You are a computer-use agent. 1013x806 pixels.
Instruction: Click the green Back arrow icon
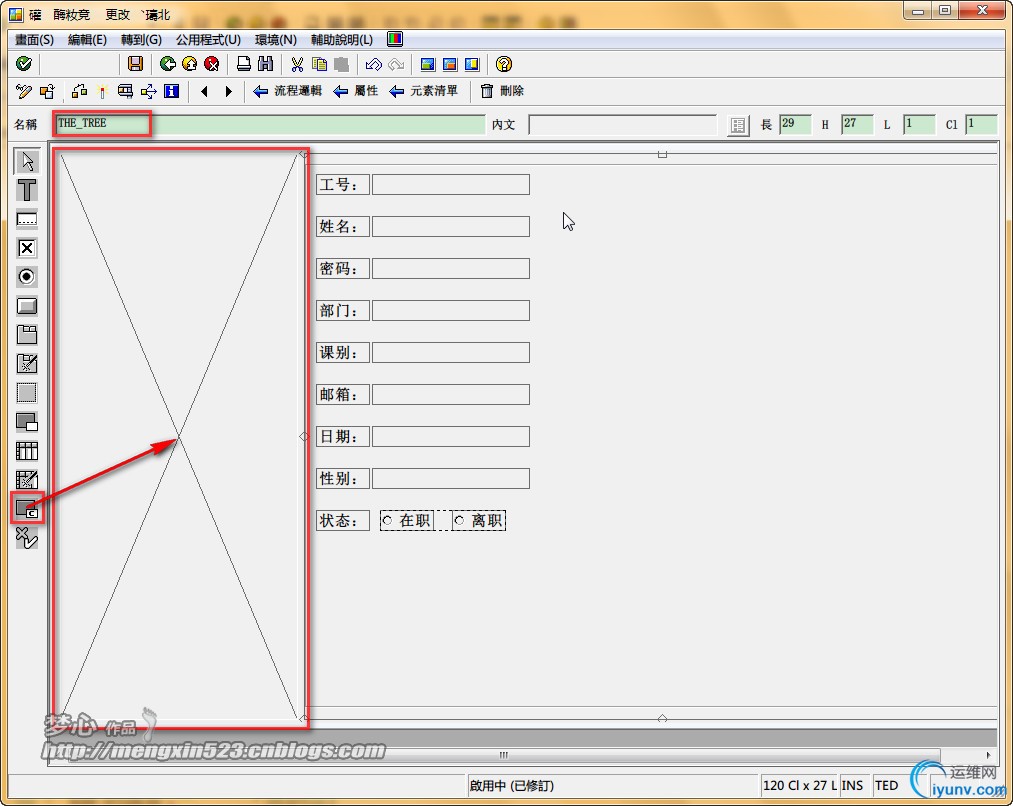(167, 63)
